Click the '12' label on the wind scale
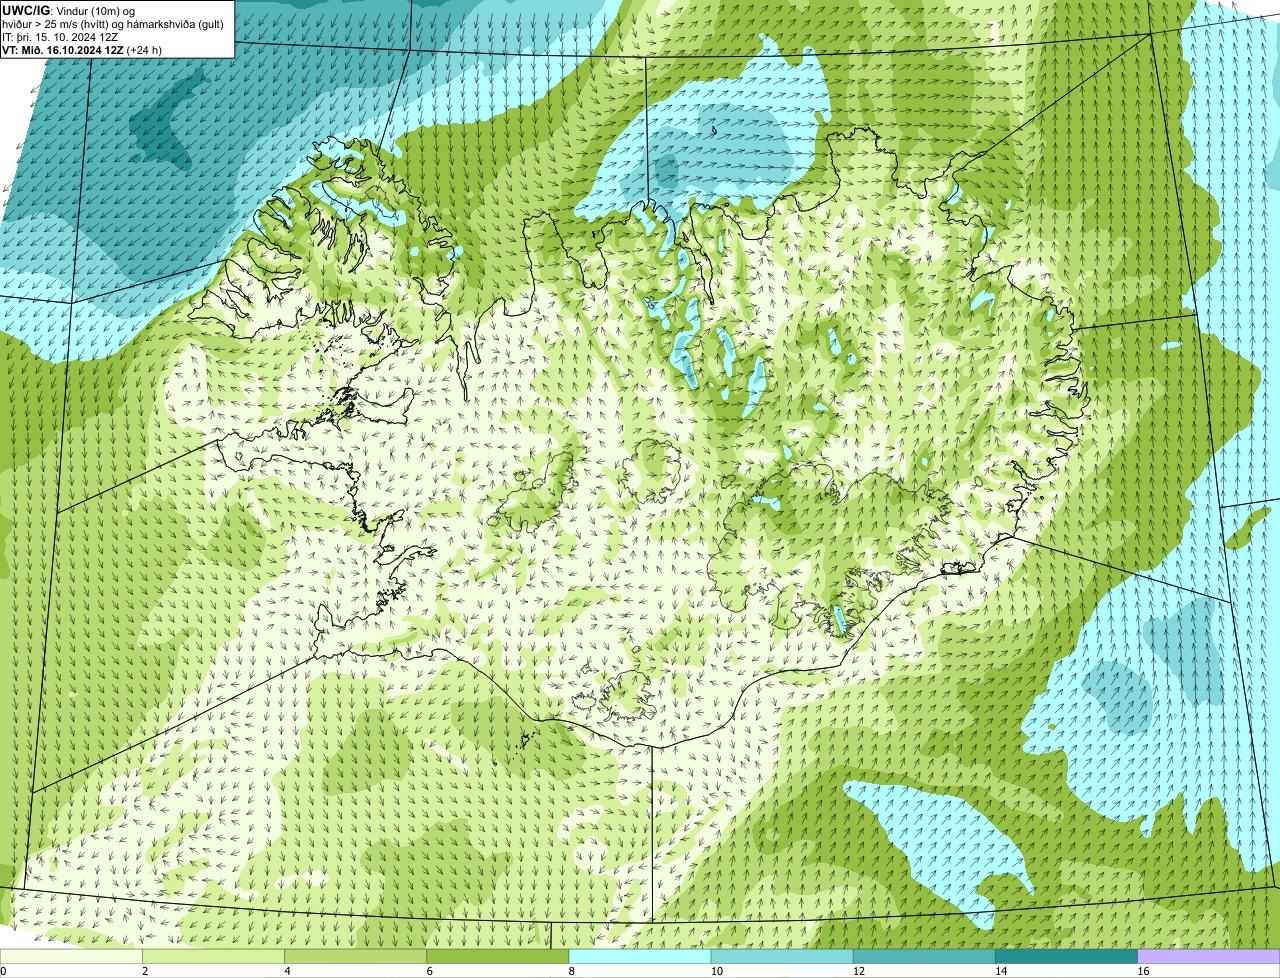This screenshot has width=1280, height=978. [860, 971]
